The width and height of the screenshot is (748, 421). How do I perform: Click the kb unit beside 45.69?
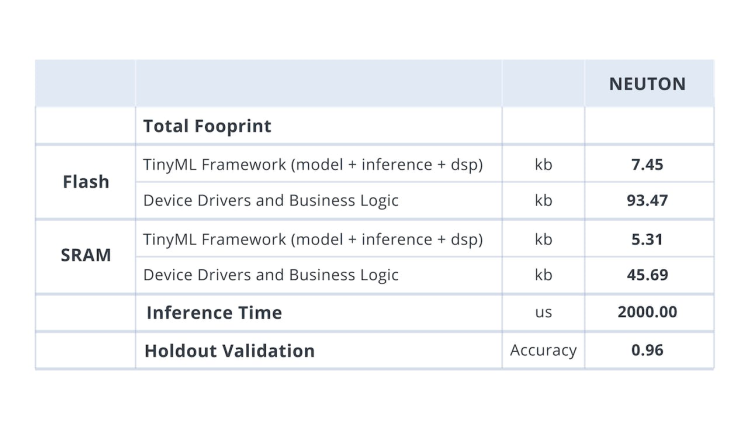[543, 274]
